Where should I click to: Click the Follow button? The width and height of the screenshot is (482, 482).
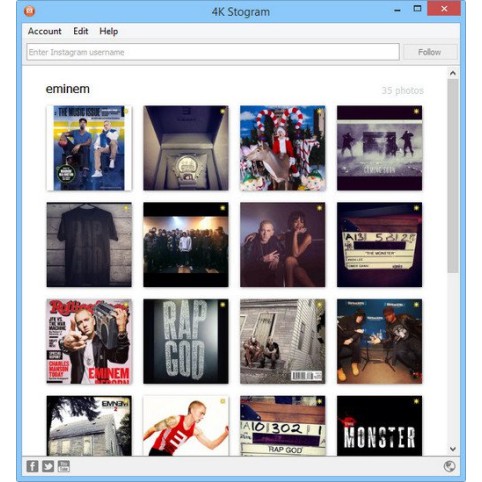pos(430,52)
